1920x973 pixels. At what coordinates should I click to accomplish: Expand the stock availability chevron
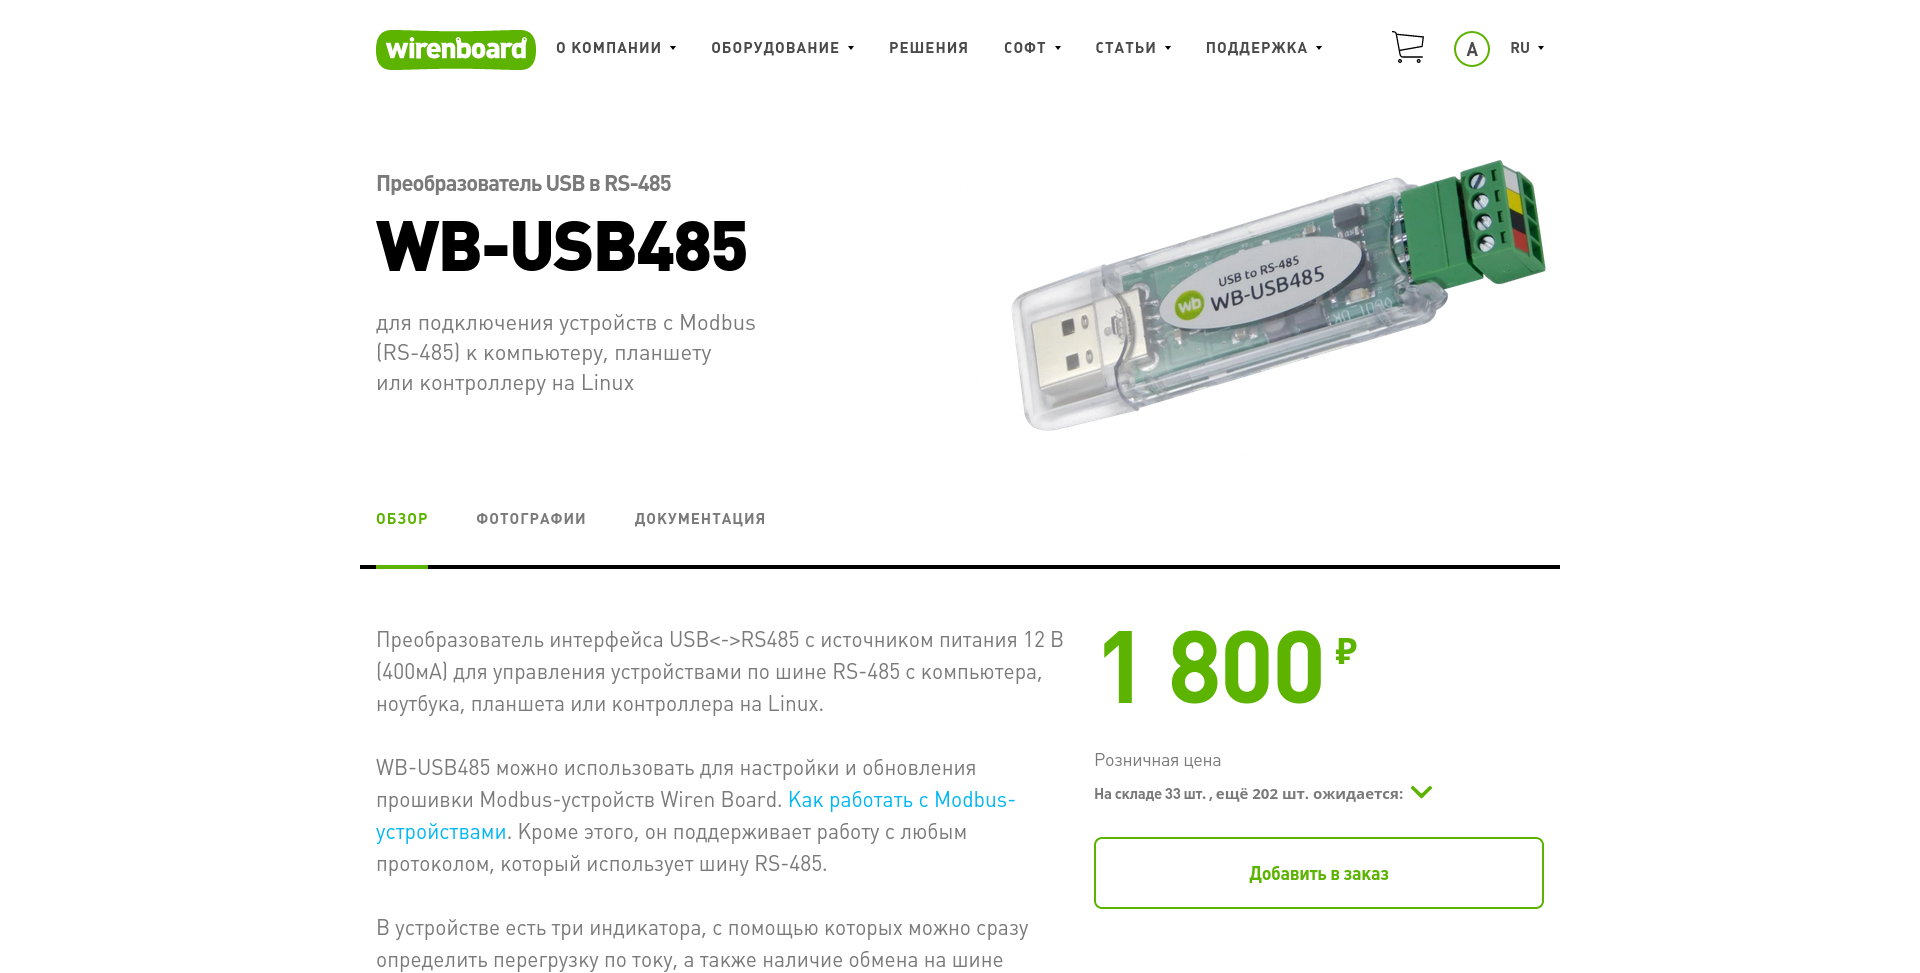[1421, 792]
